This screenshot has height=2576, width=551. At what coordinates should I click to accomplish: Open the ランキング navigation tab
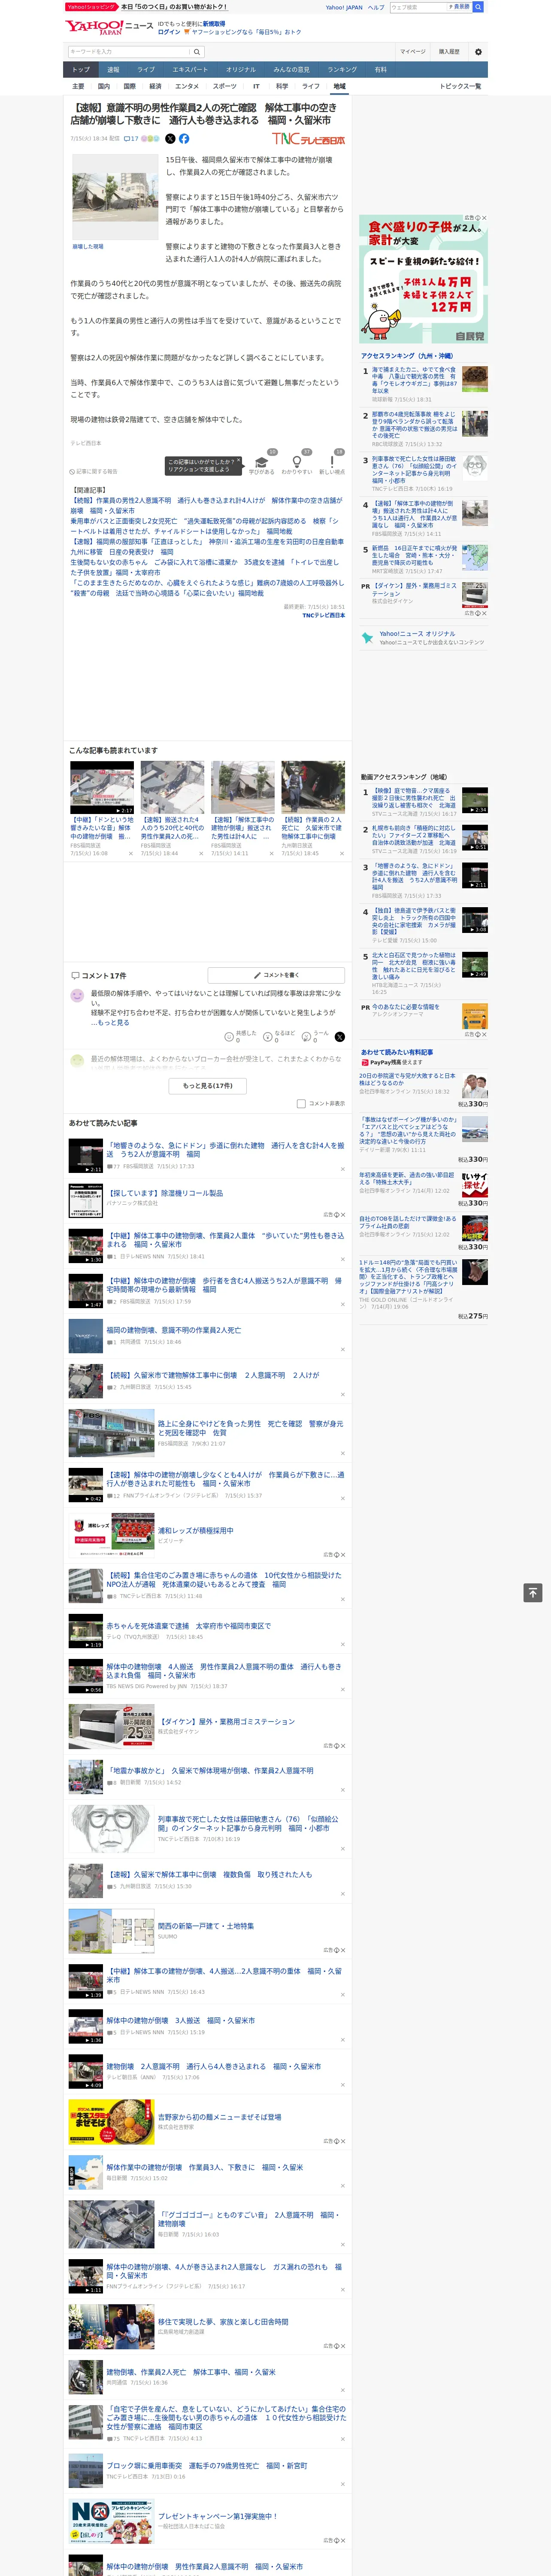[x=342, y=70]
